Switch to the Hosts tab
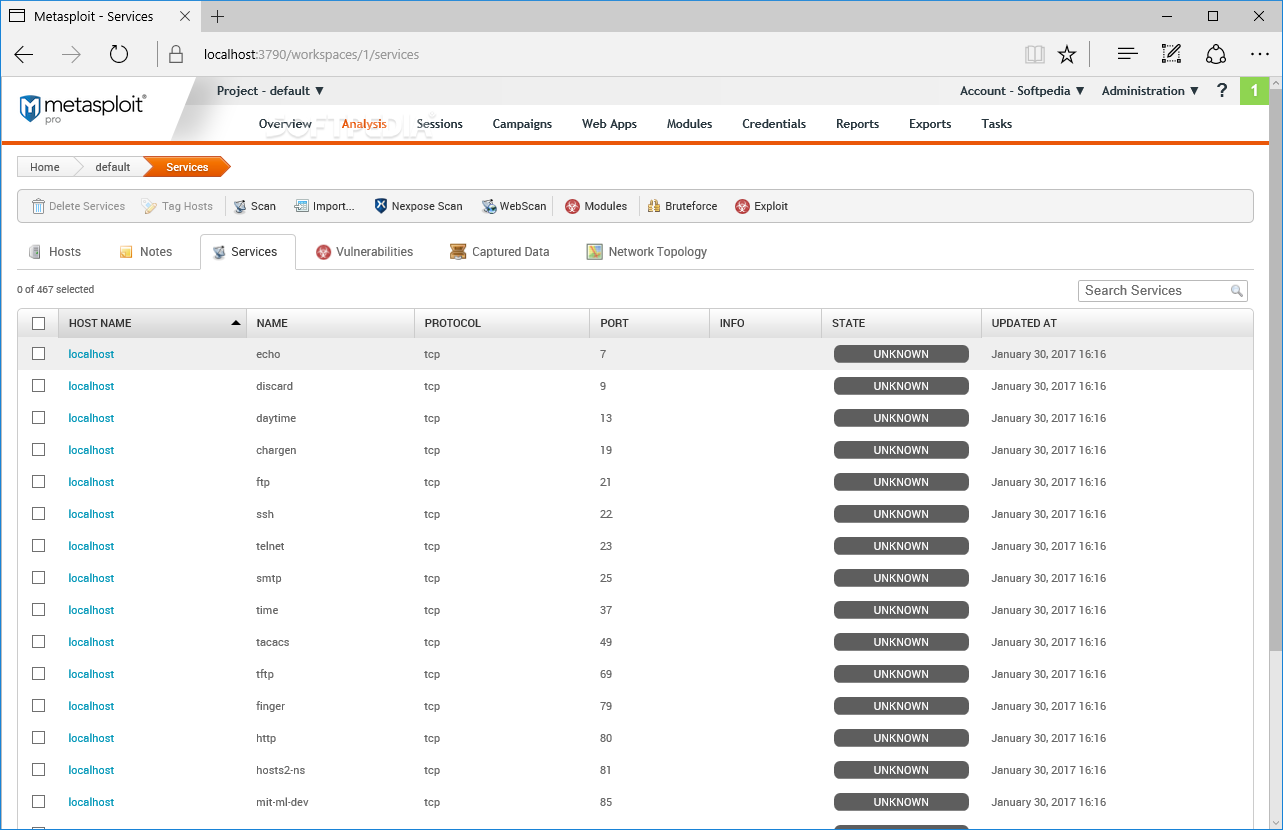1283x830 pixels. click(56, 252)
